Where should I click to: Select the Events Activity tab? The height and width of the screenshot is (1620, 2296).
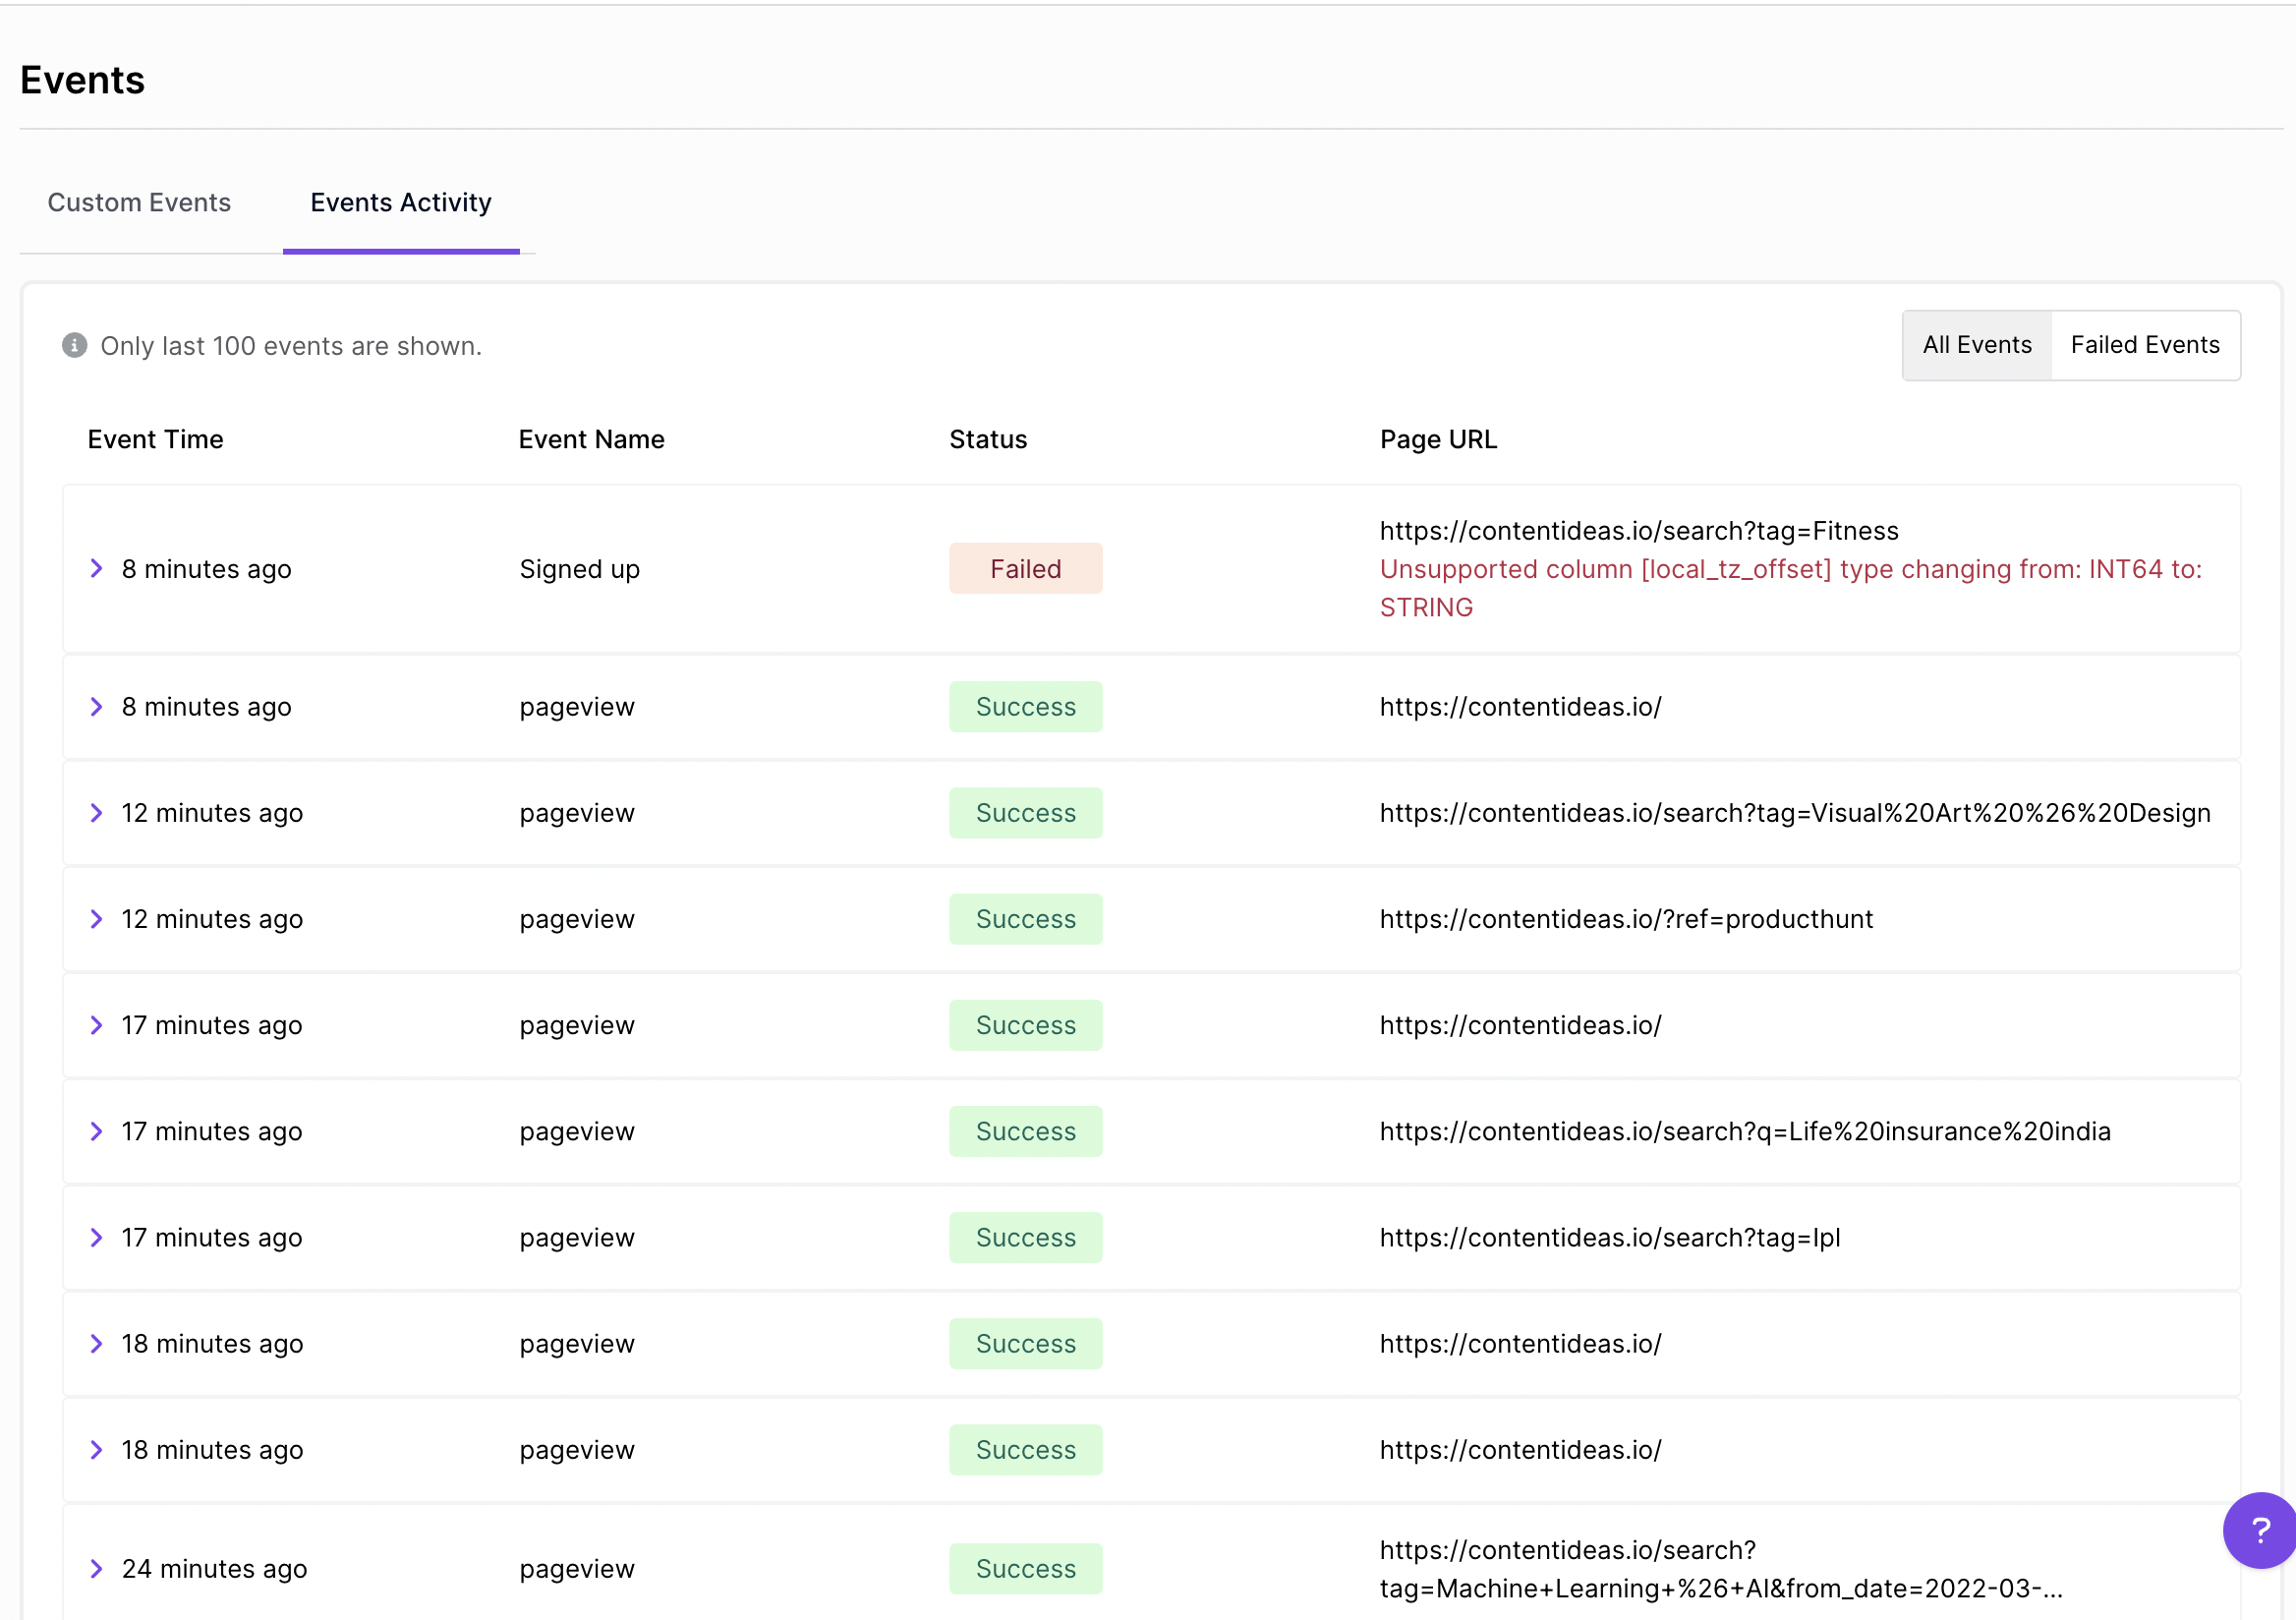click(x=401, y=202)
